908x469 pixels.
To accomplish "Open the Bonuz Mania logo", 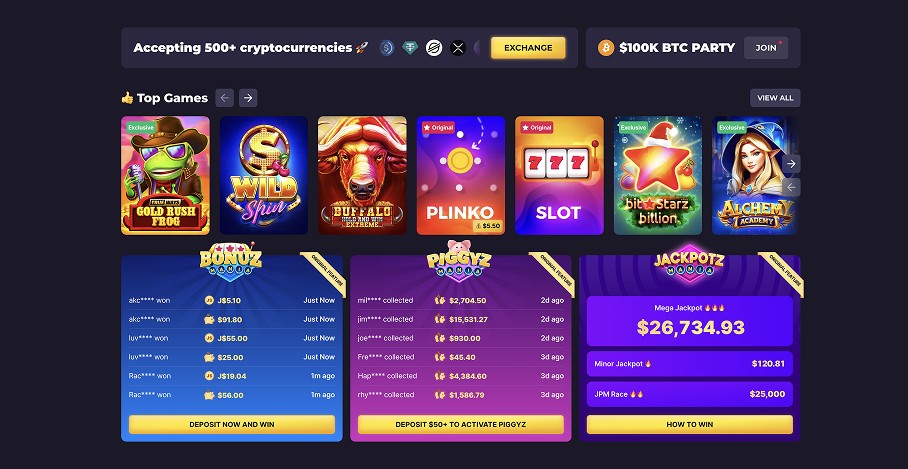I will [x=231, y=262].
